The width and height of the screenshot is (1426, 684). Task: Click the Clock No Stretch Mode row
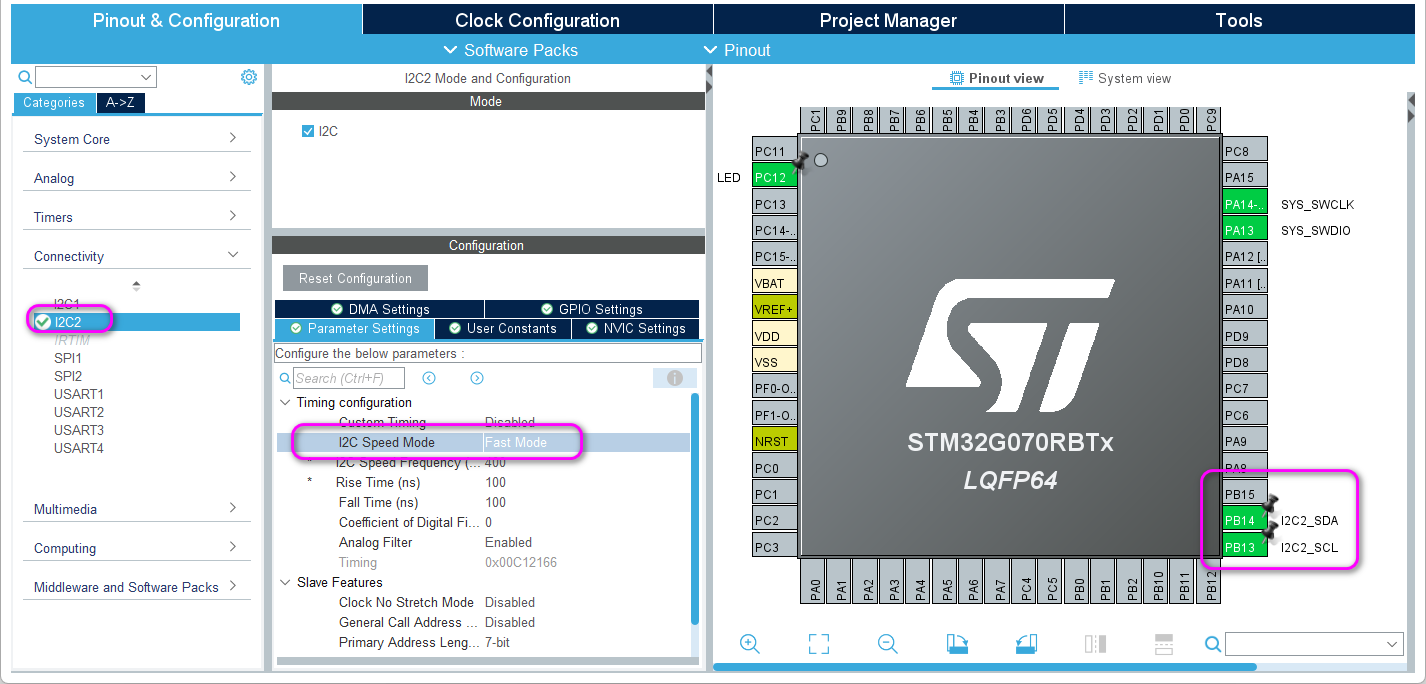click(483, 602)
